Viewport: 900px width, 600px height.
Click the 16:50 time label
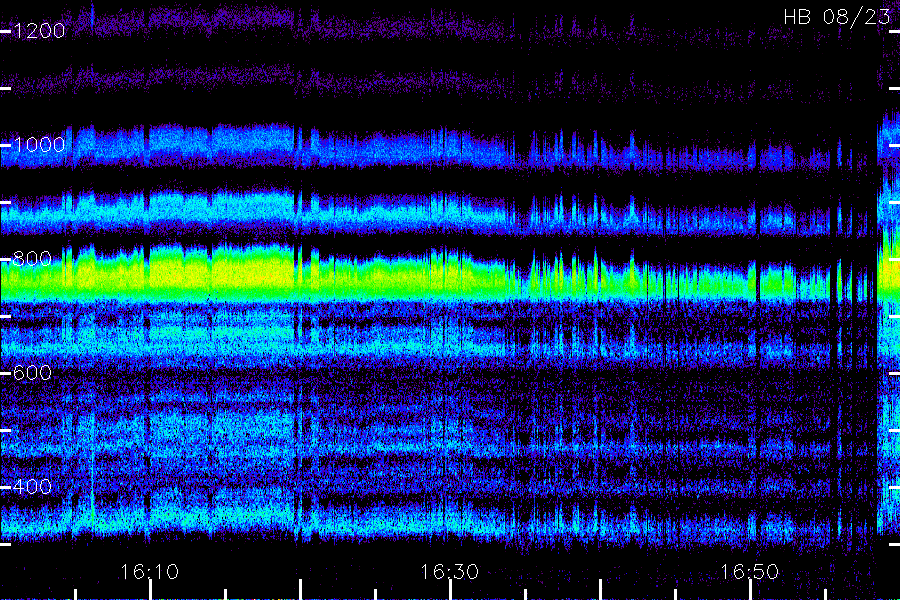point(750,572)
